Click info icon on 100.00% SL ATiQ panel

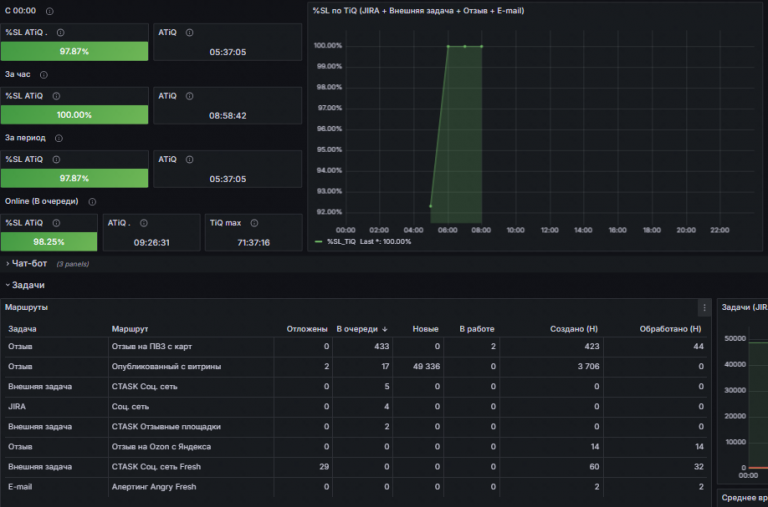(x=56, y=96)
